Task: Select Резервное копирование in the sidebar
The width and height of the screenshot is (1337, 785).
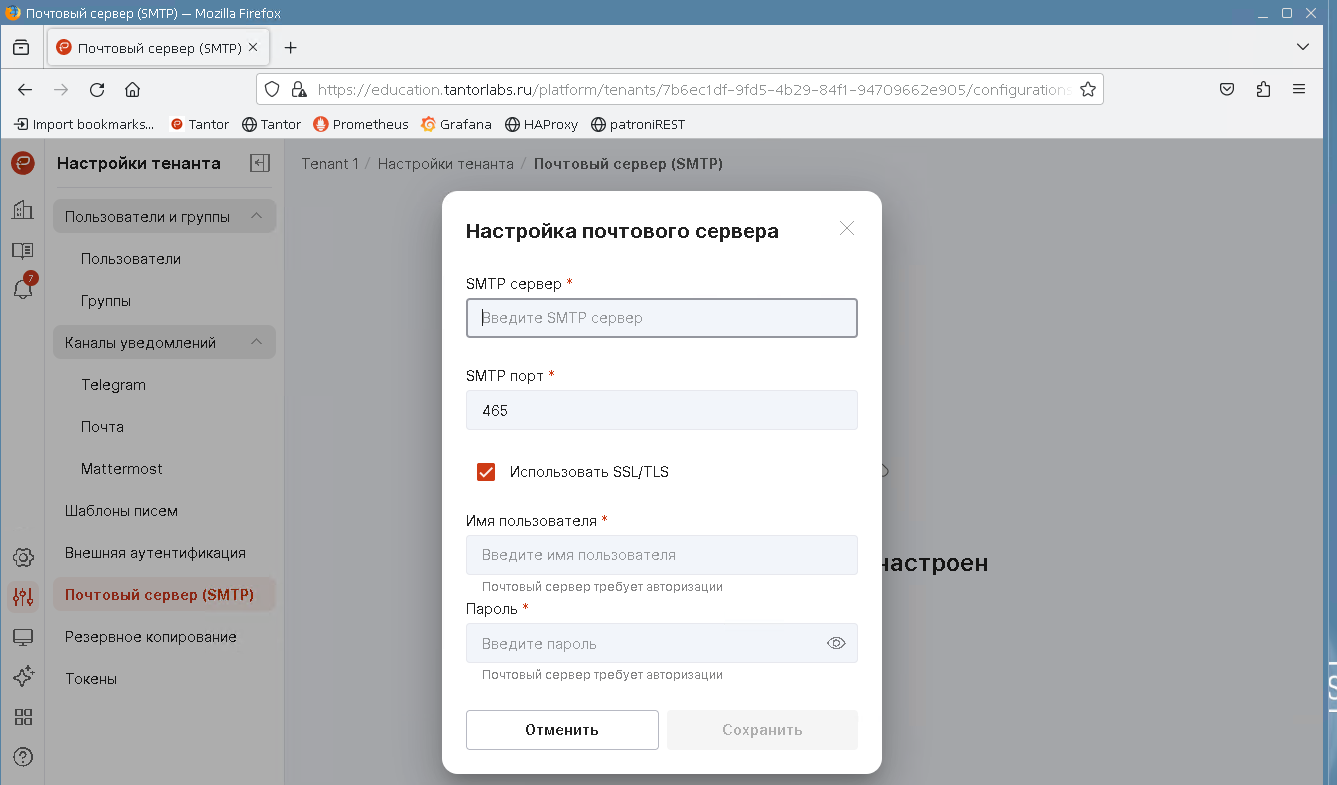Action: point(150,637)
